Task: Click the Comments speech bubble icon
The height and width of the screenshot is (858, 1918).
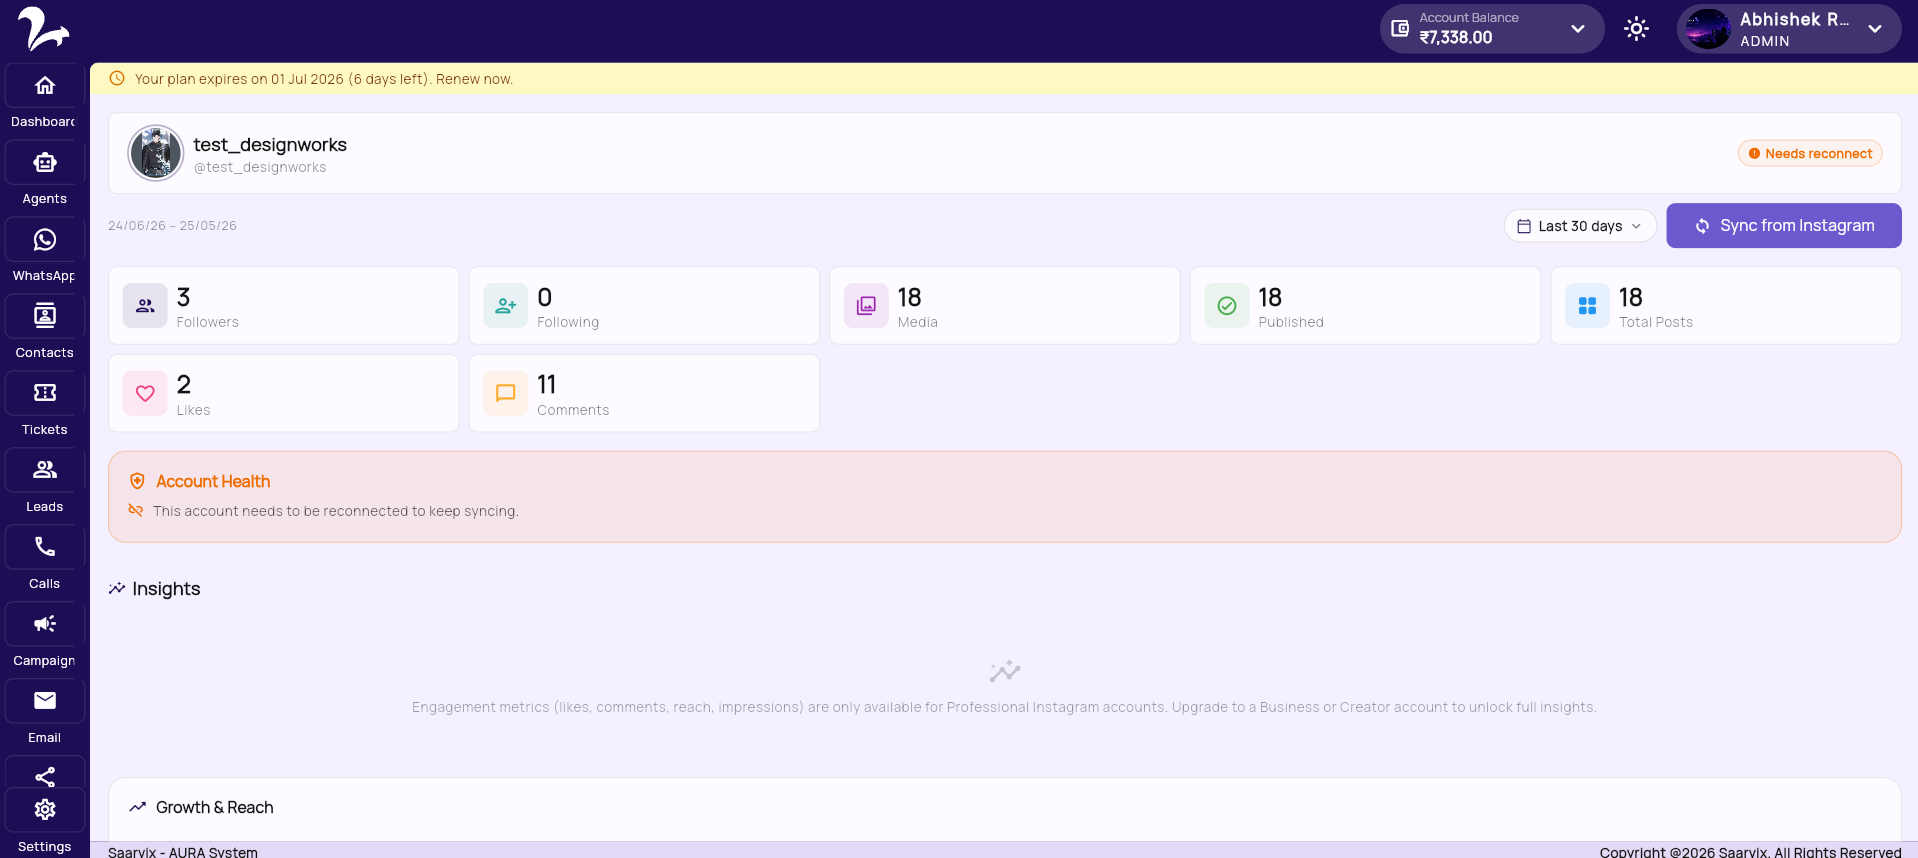Action: (x=506, y=393)
